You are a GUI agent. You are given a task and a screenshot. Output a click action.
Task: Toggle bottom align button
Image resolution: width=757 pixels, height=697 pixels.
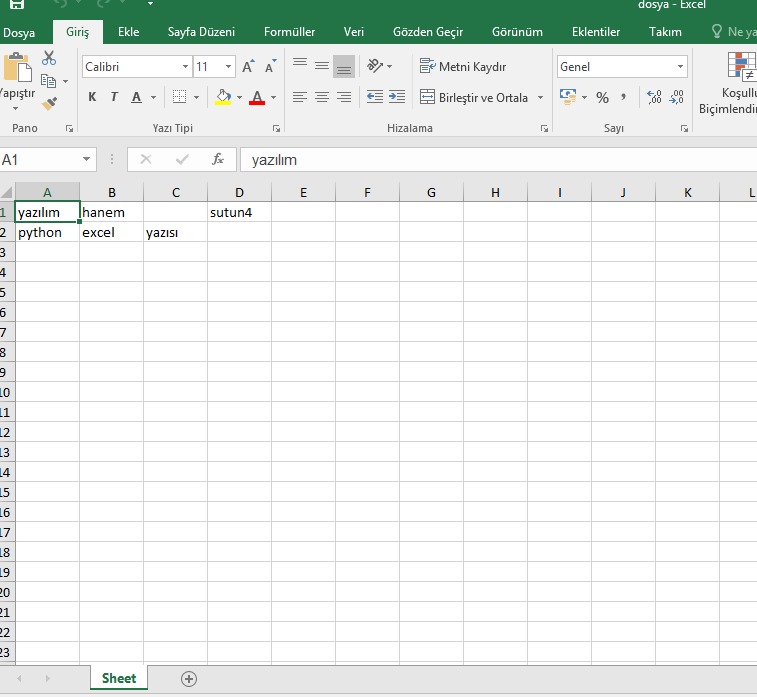pyautogui.click(x=344, y=66)
